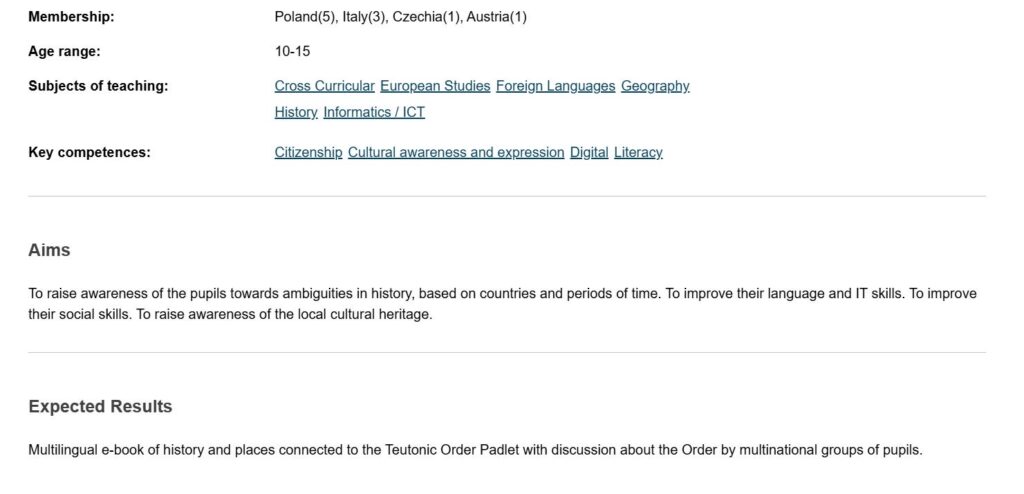Click the Membership field label
The image size is (1024, 494).
(x=71, y=17)
